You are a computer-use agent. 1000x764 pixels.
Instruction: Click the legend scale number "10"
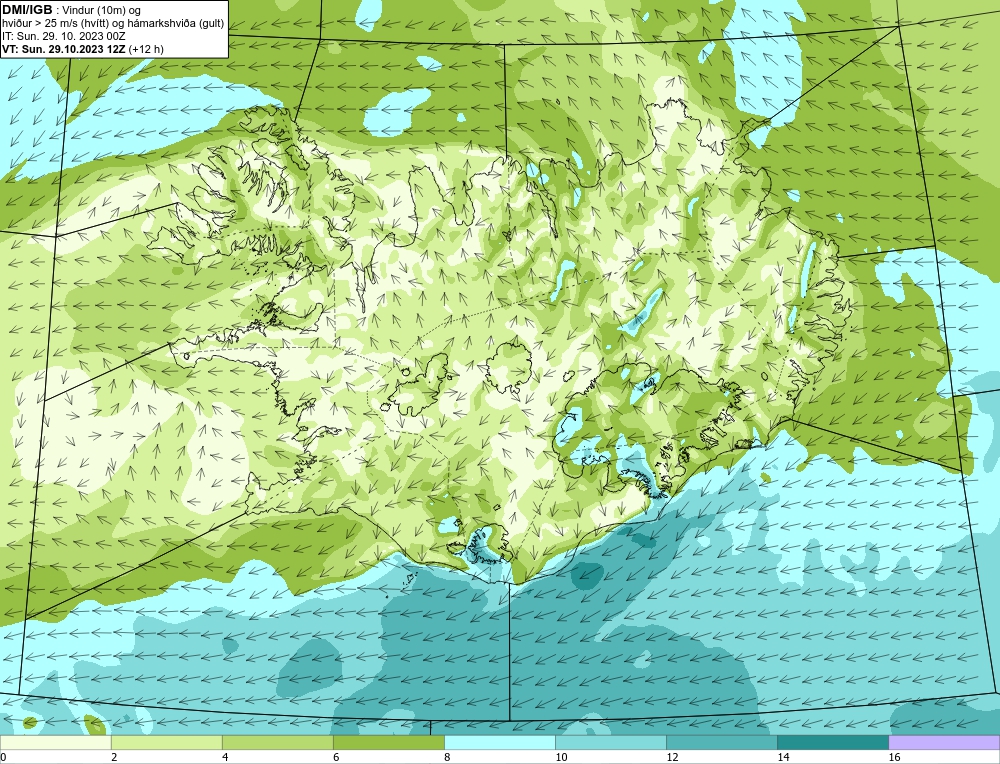(561, 757)
